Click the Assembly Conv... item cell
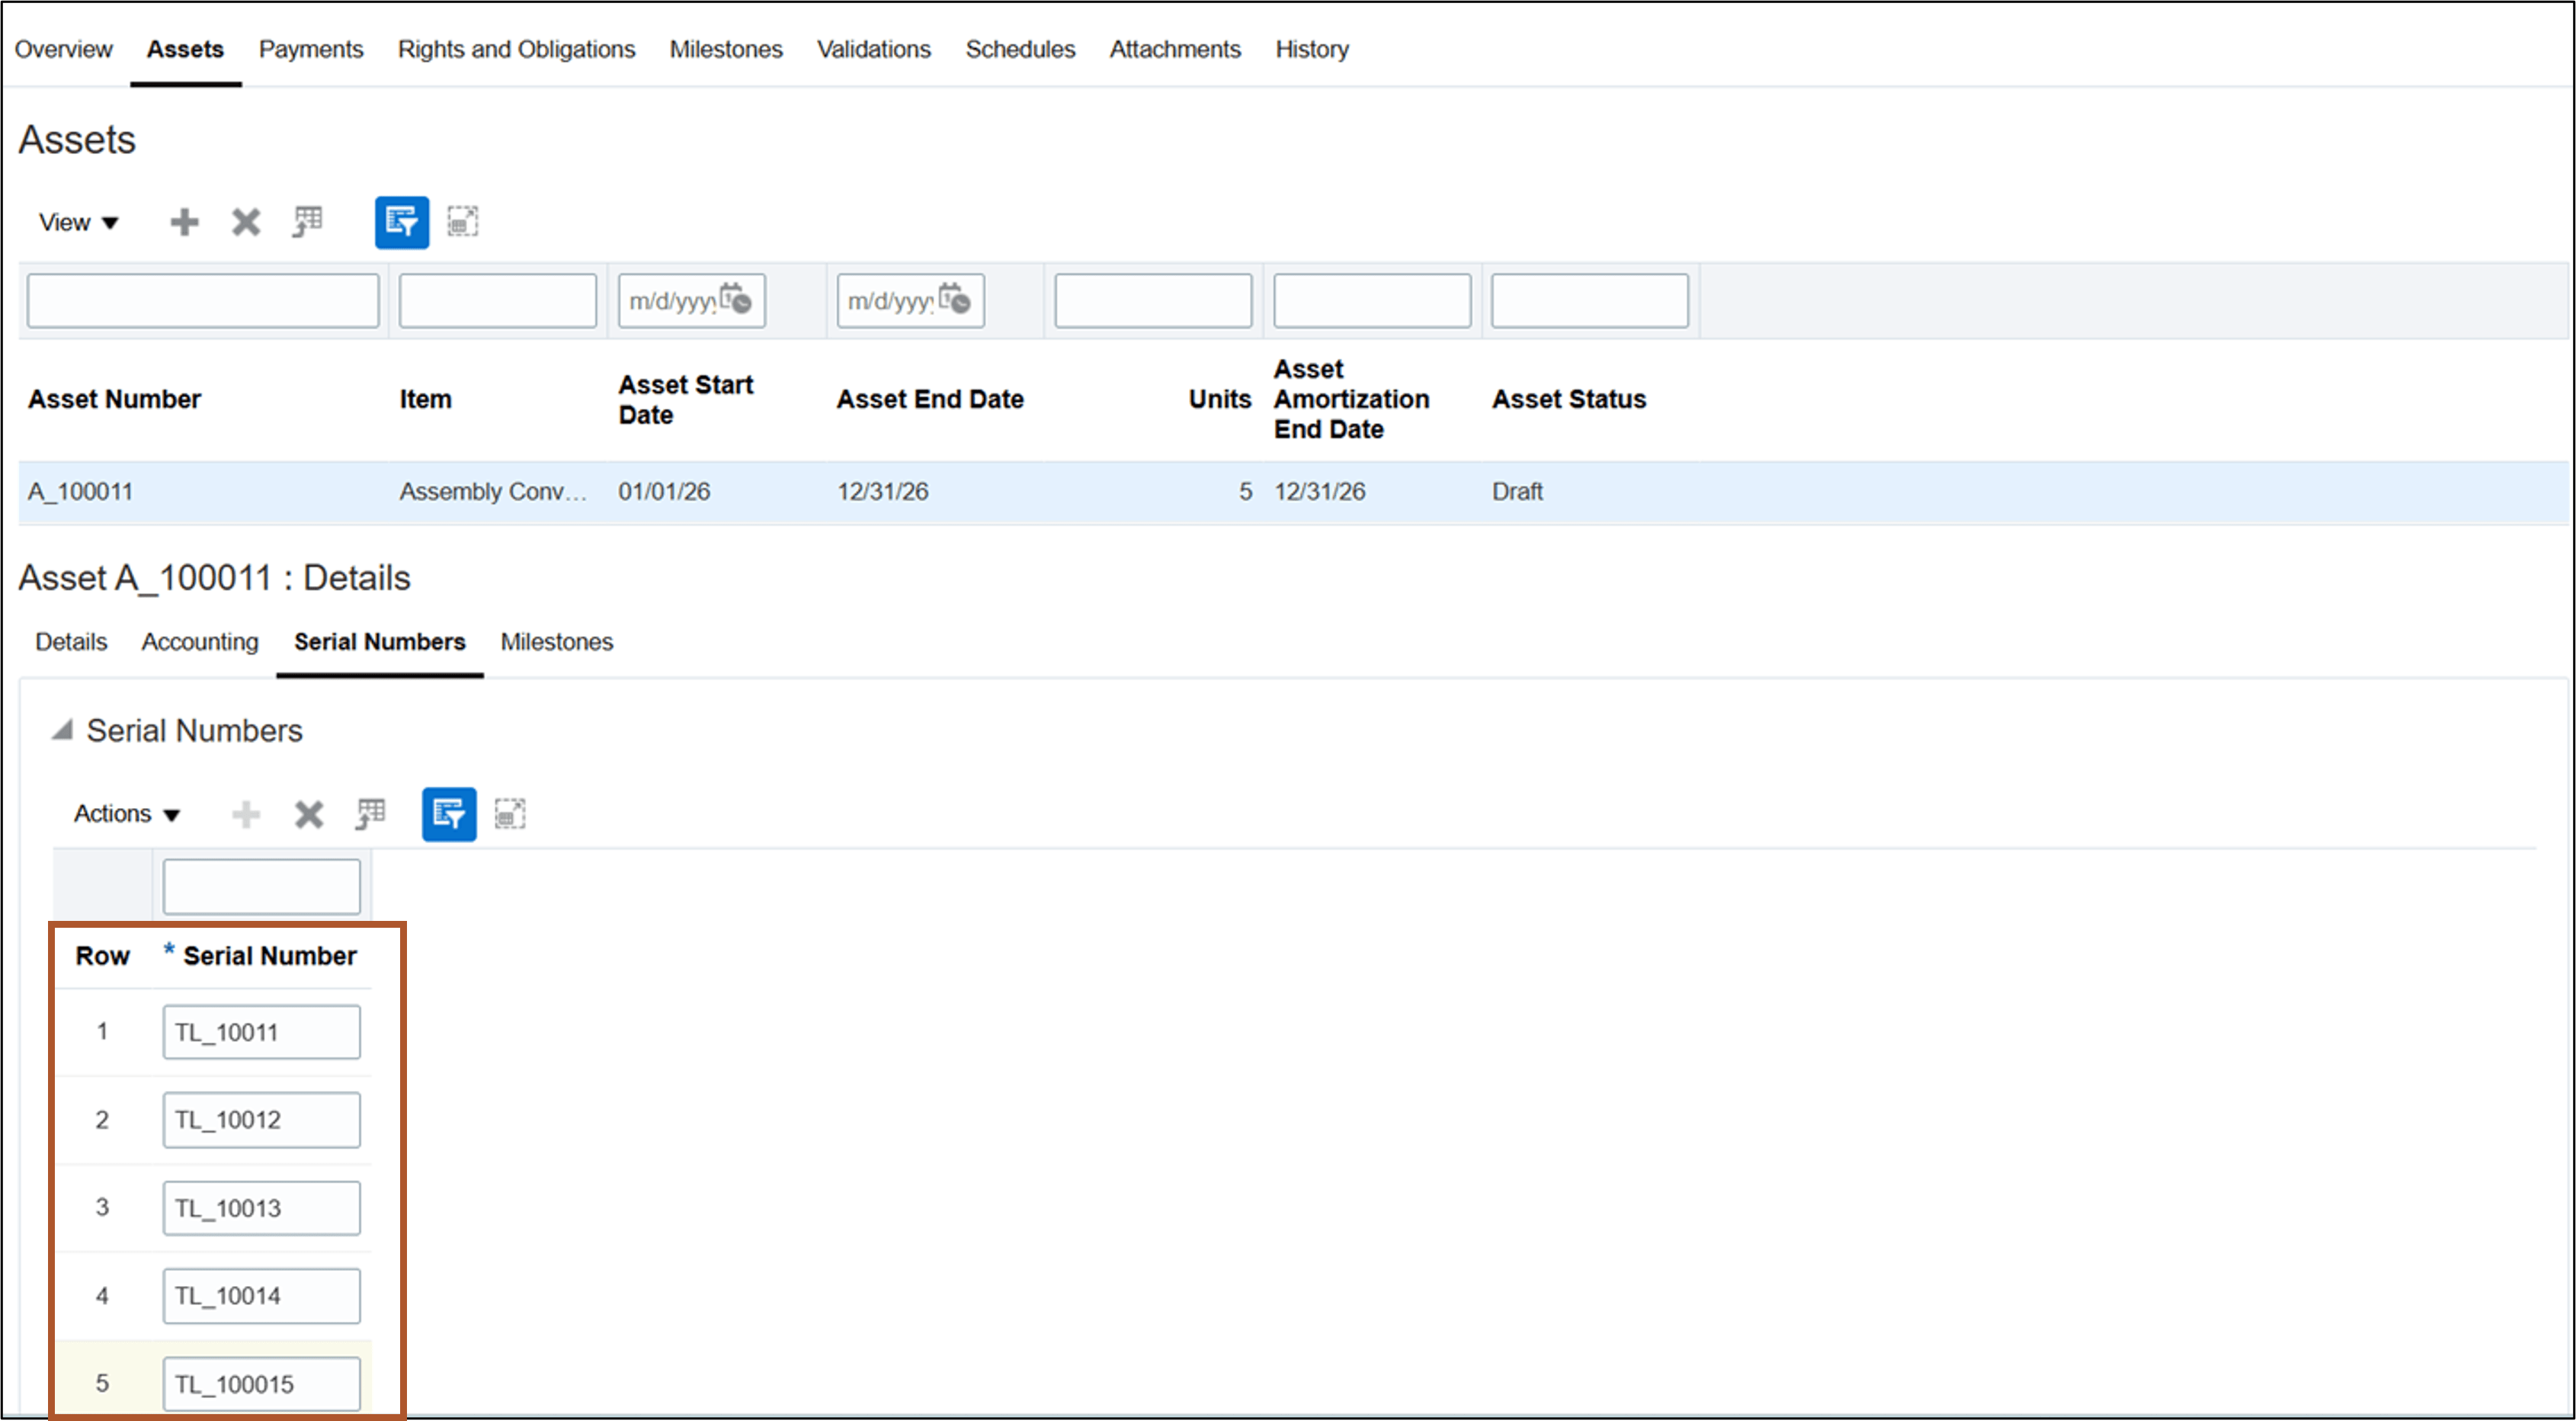 [x=493, y=492]
